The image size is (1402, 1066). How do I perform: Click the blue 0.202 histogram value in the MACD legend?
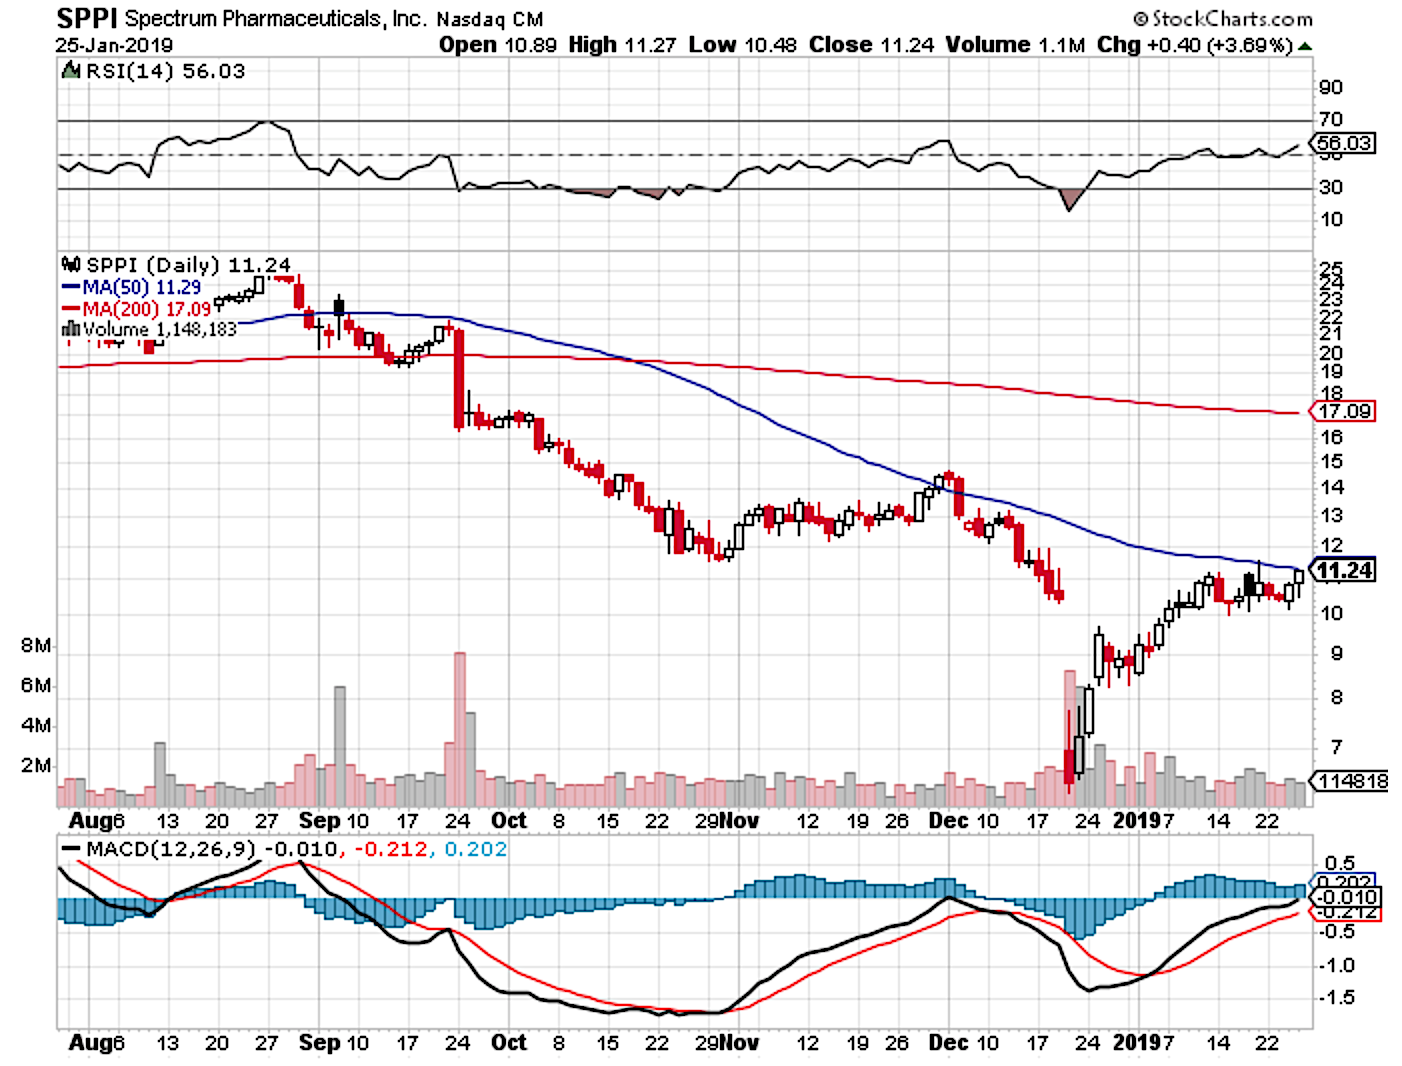[474, 849]
